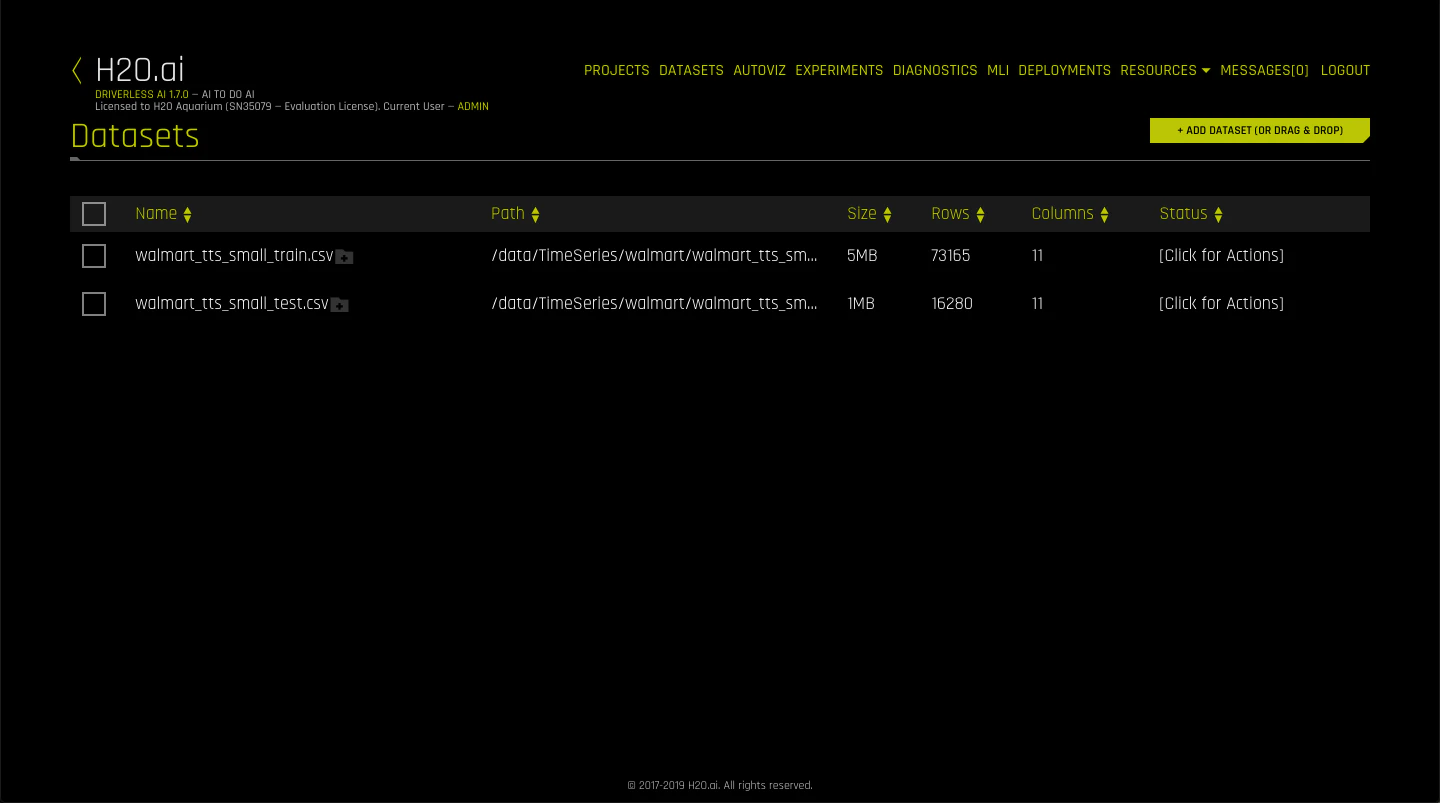Check the box for walmart_tts_small_test.csv
Screen dimensions: 1440x803
(x=94, y=304)
